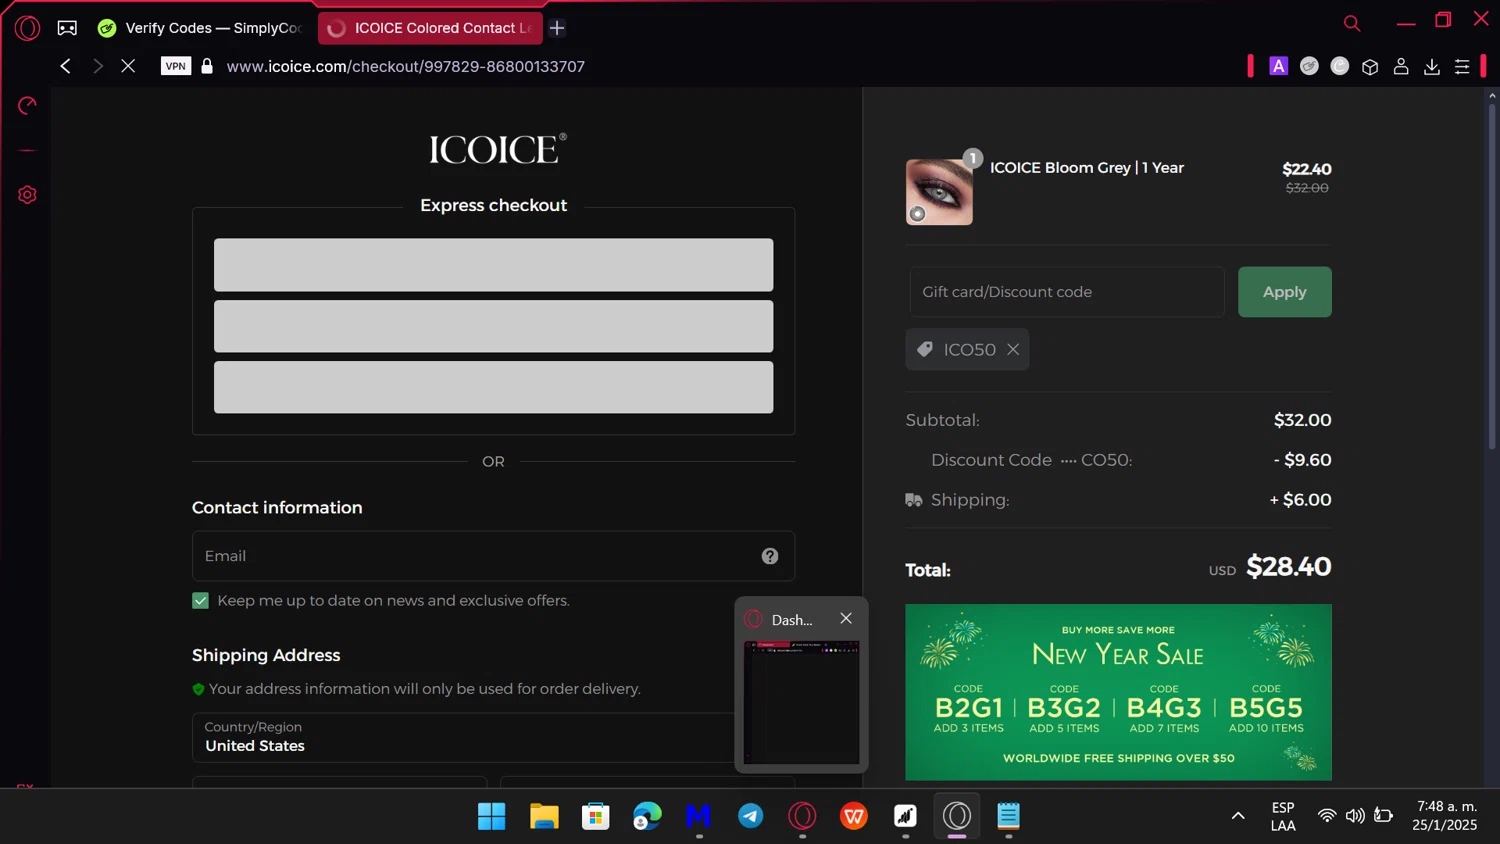Search open tabs with magnifier icon
Viewport: 1500px width, 844px height.
[x=1352, y=23]
